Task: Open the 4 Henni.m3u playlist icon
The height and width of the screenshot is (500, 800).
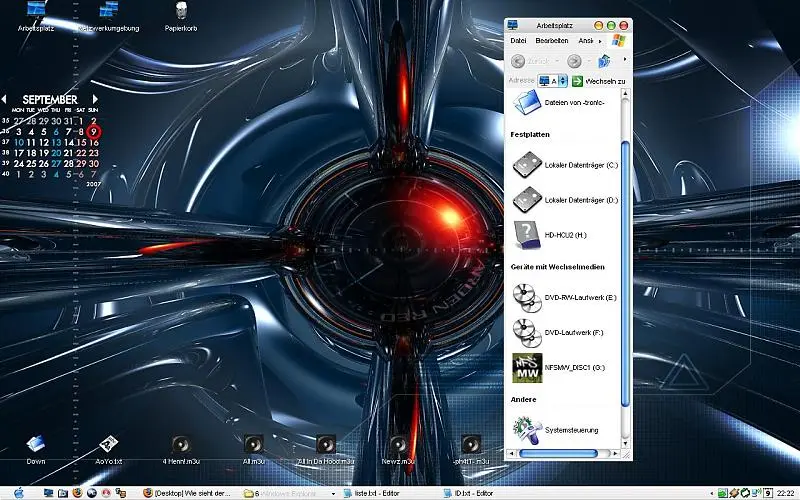Action: (180, 444)
